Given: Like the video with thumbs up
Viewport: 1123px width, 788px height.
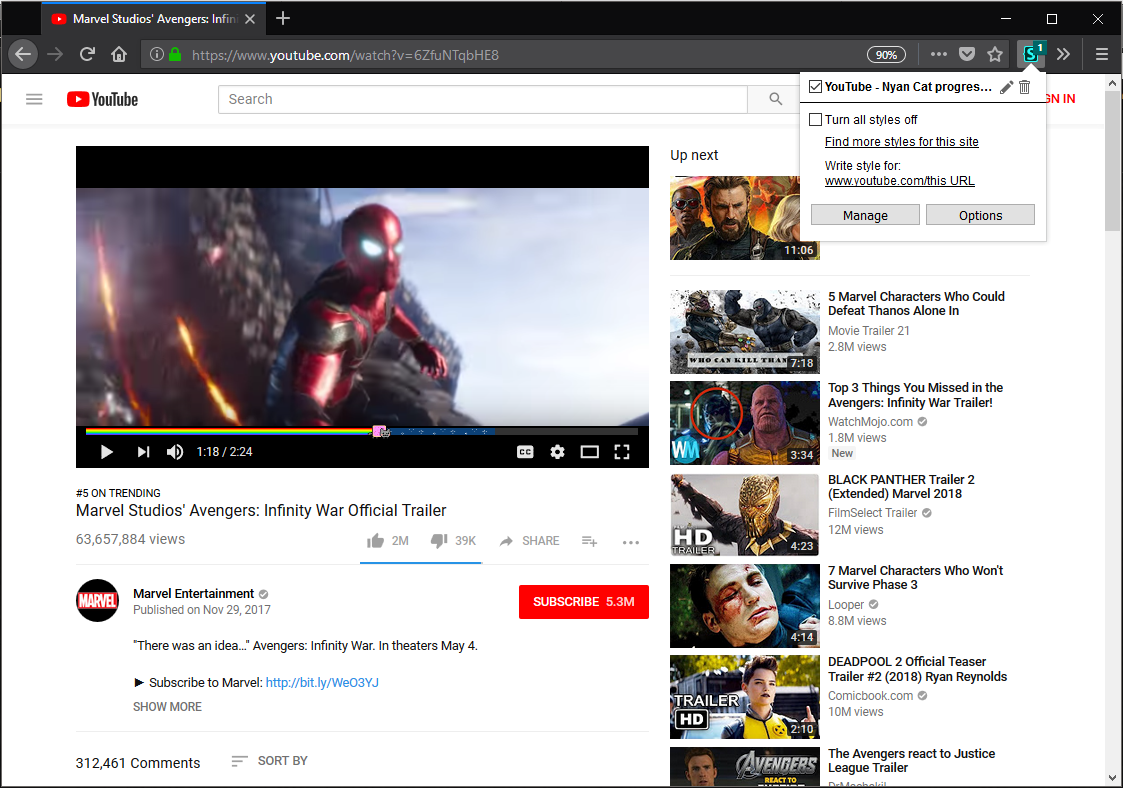Looking at the screenshot, I should [x=387, y=541].
